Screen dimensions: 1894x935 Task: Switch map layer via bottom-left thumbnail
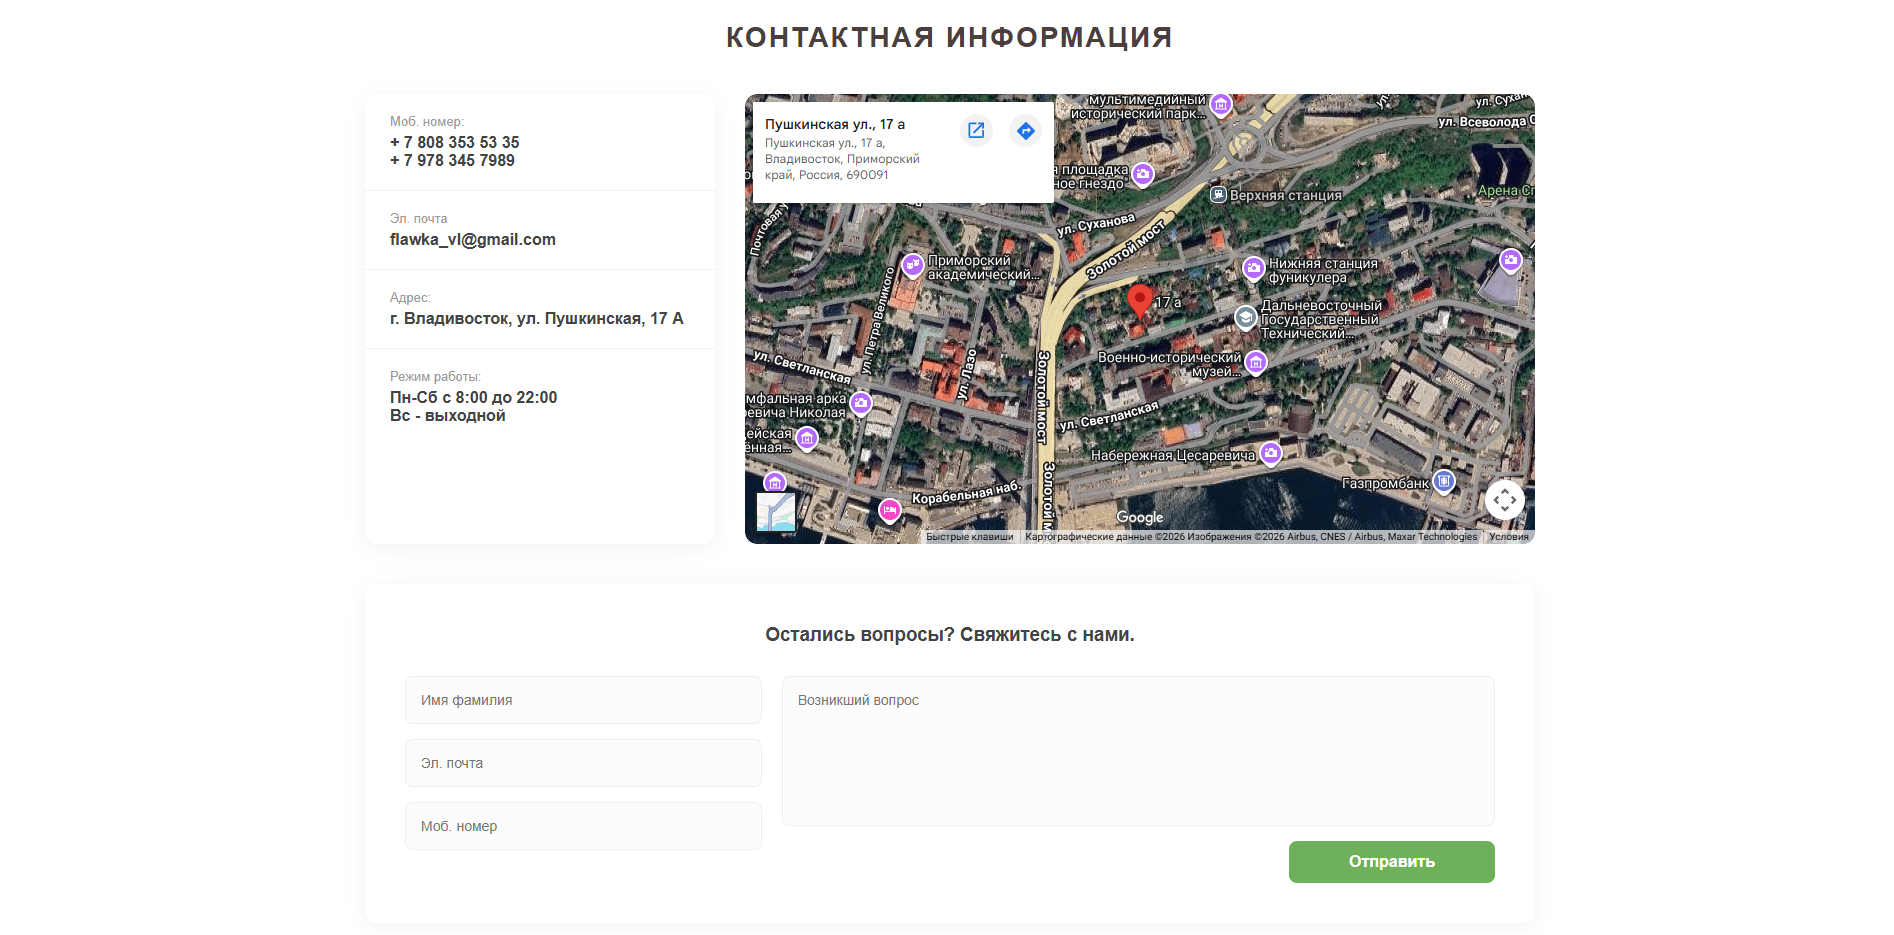pyautogui.click(x=776, y=512)
